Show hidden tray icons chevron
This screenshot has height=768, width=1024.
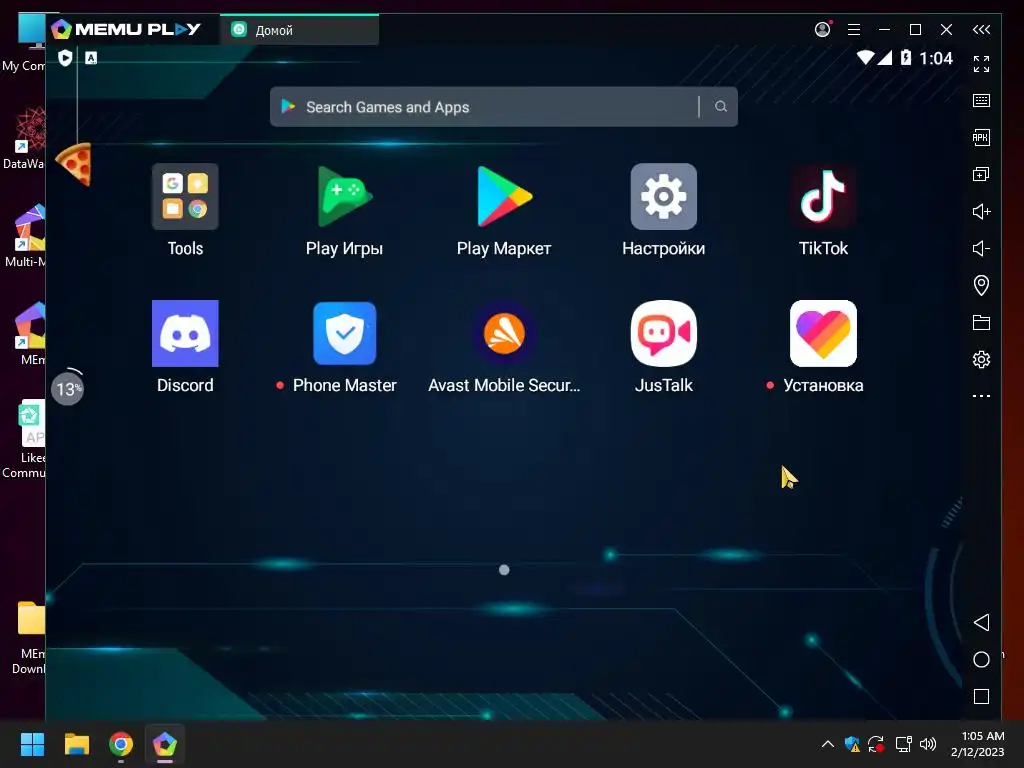click(827, 744)
